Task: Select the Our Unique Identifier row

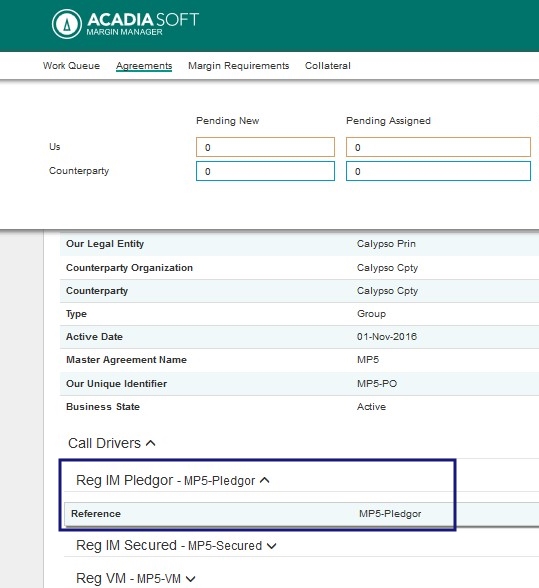Action: coord(299,384)
